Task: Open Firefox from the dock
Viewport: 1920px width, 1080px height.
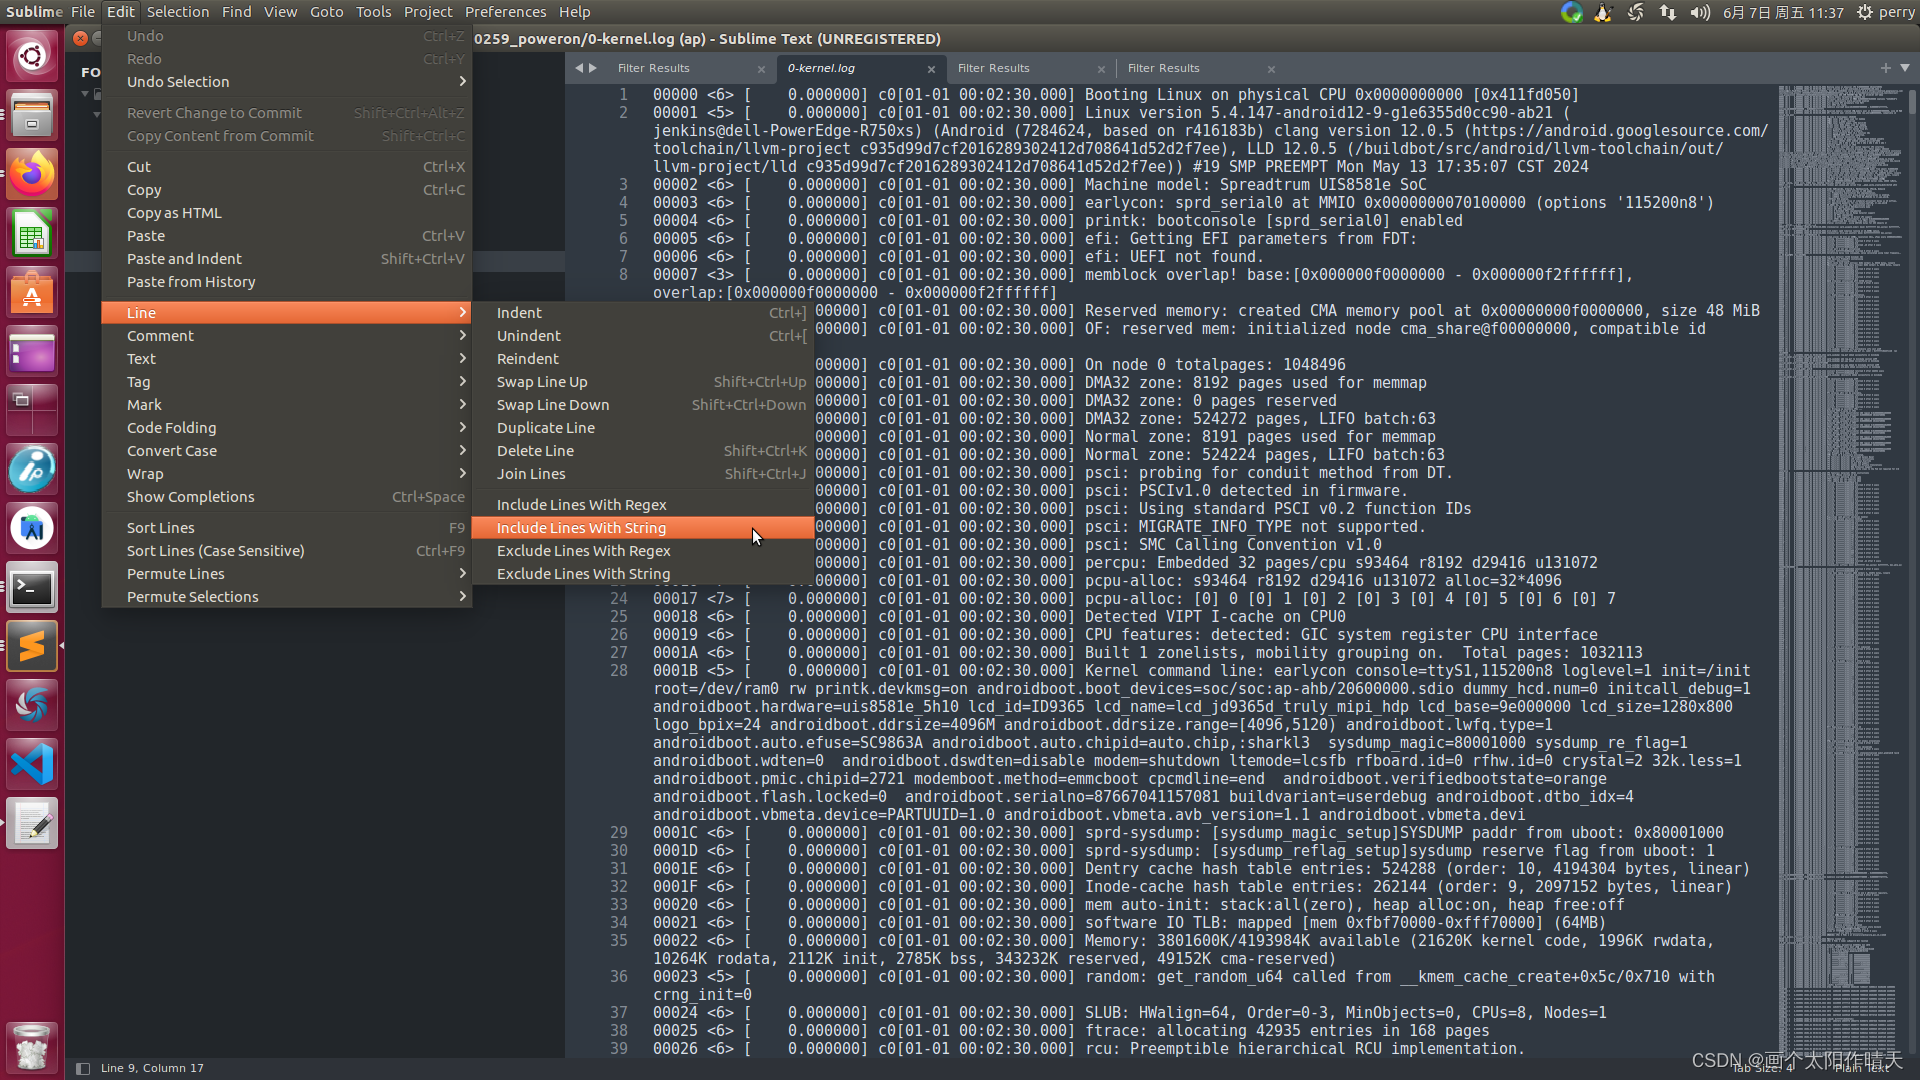Action: (32, 173)
